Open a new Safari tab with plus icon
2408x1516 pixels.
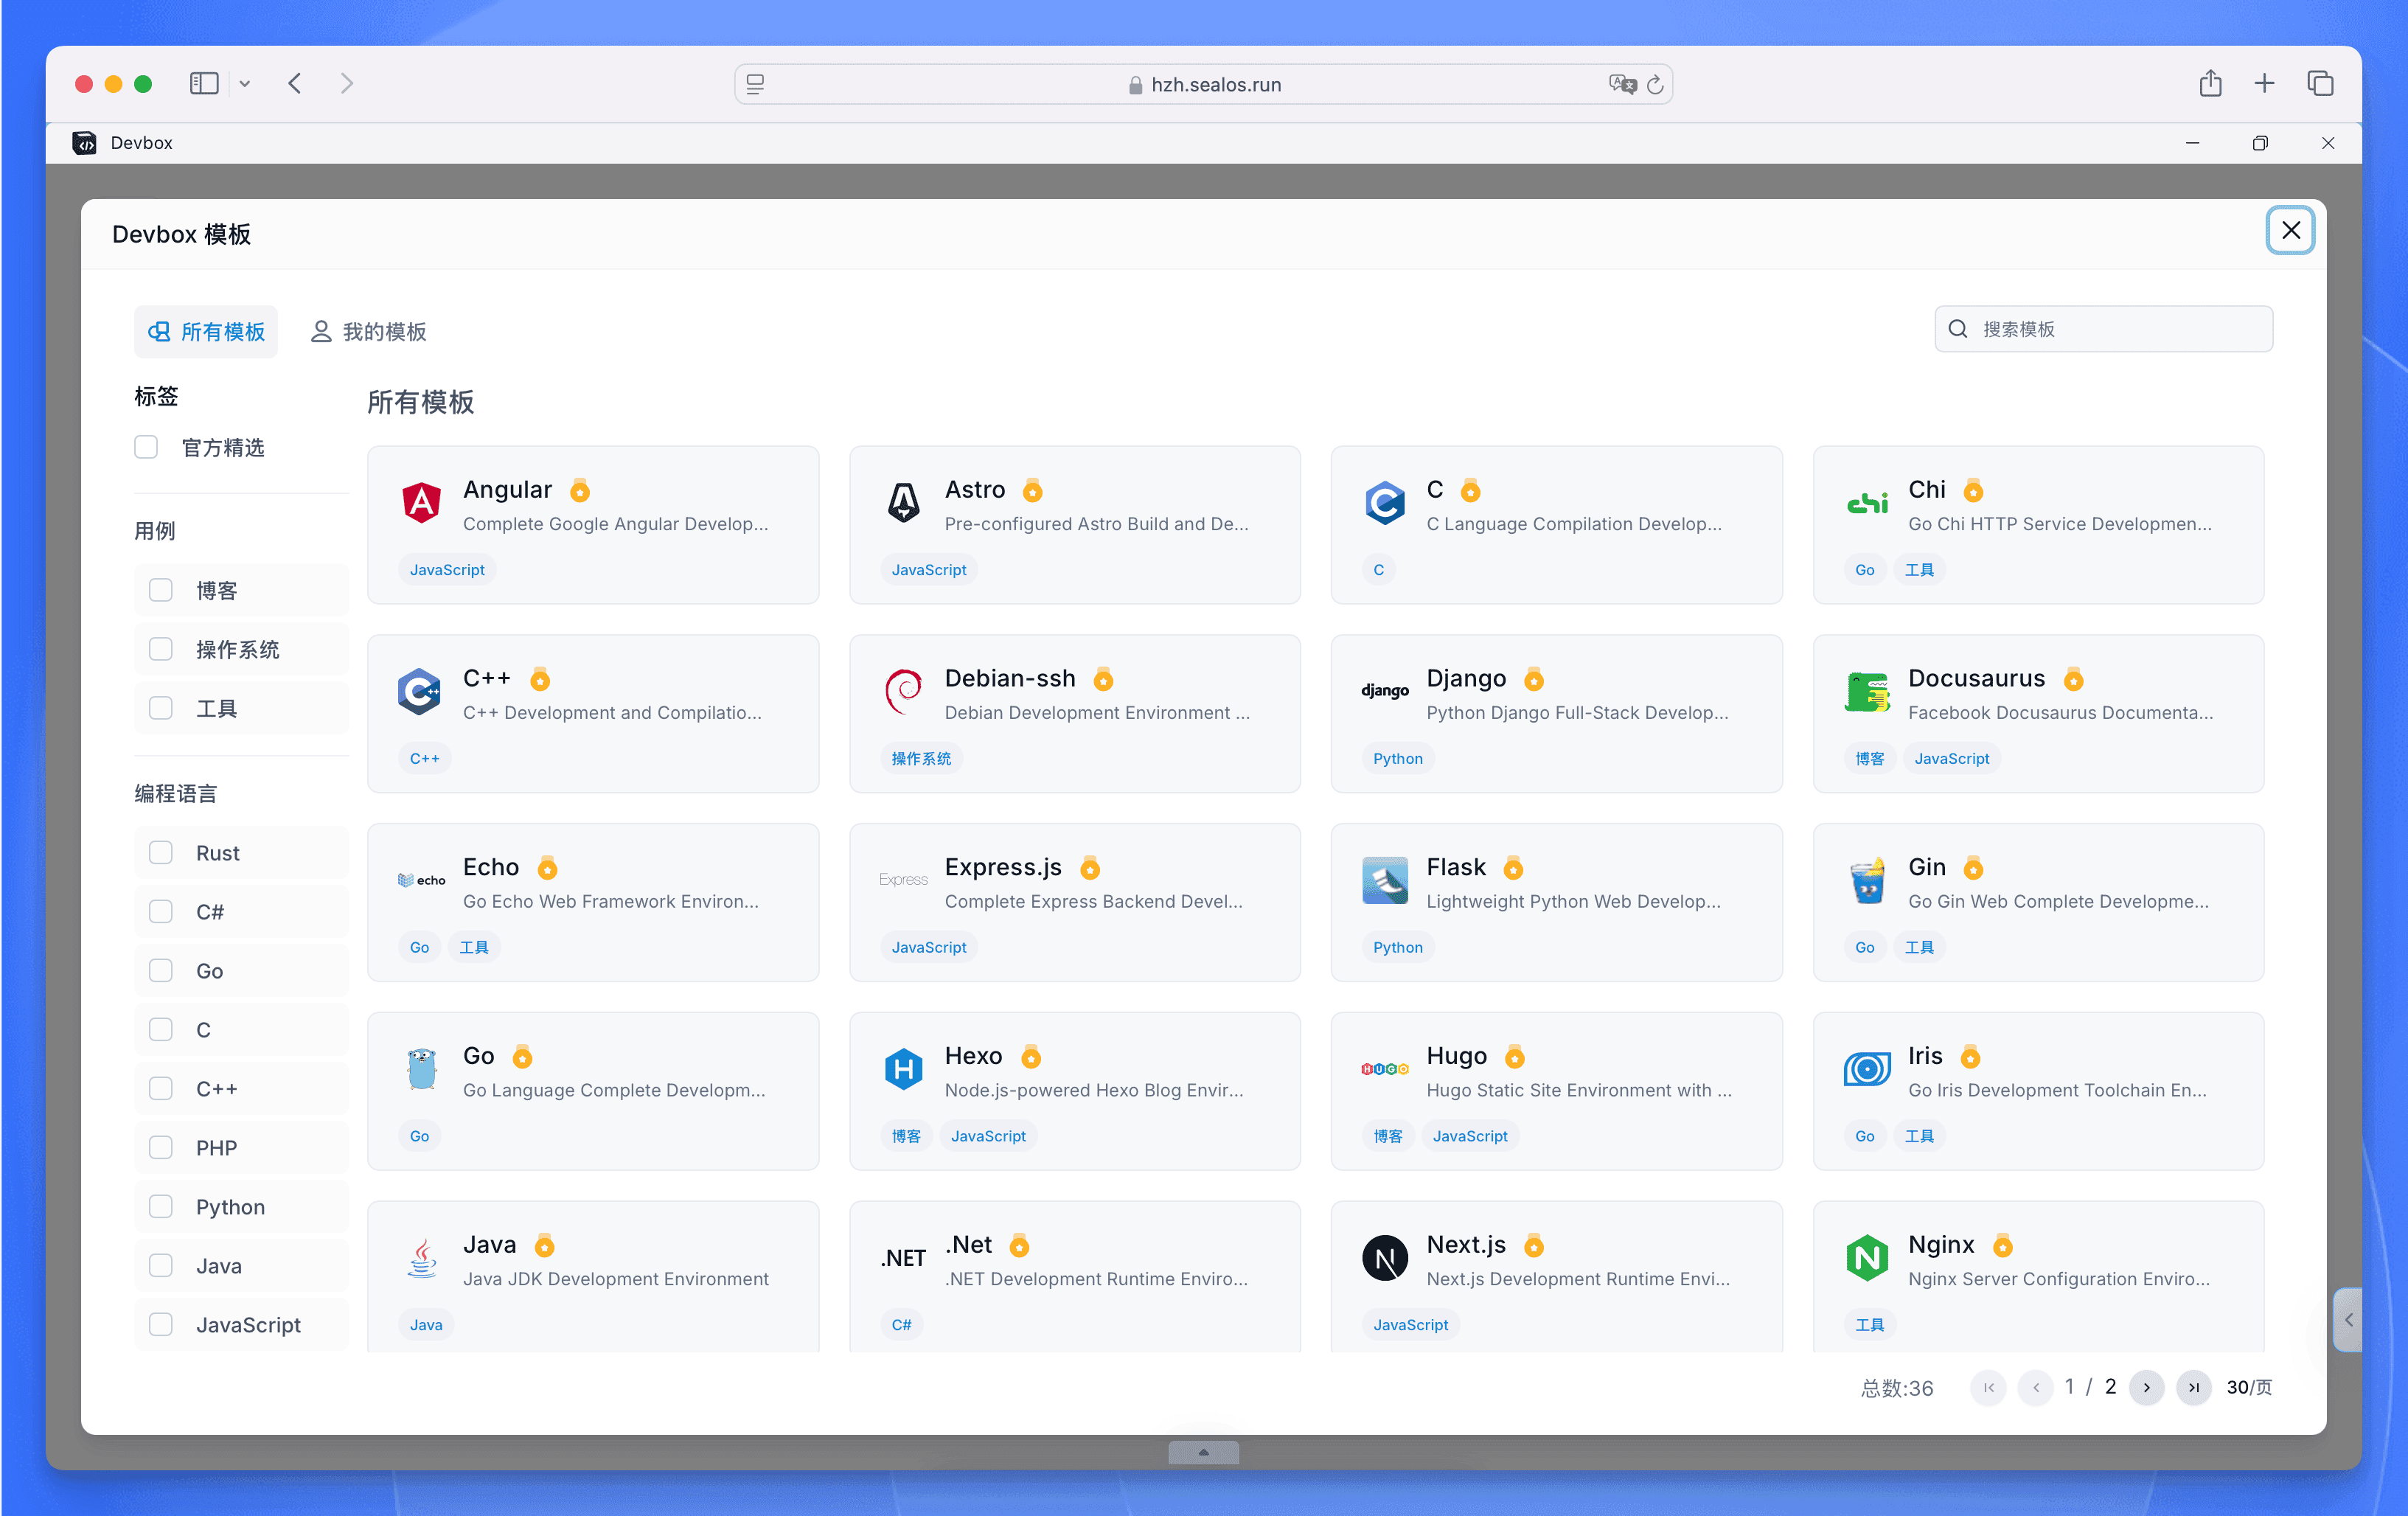pos(2265,84)
